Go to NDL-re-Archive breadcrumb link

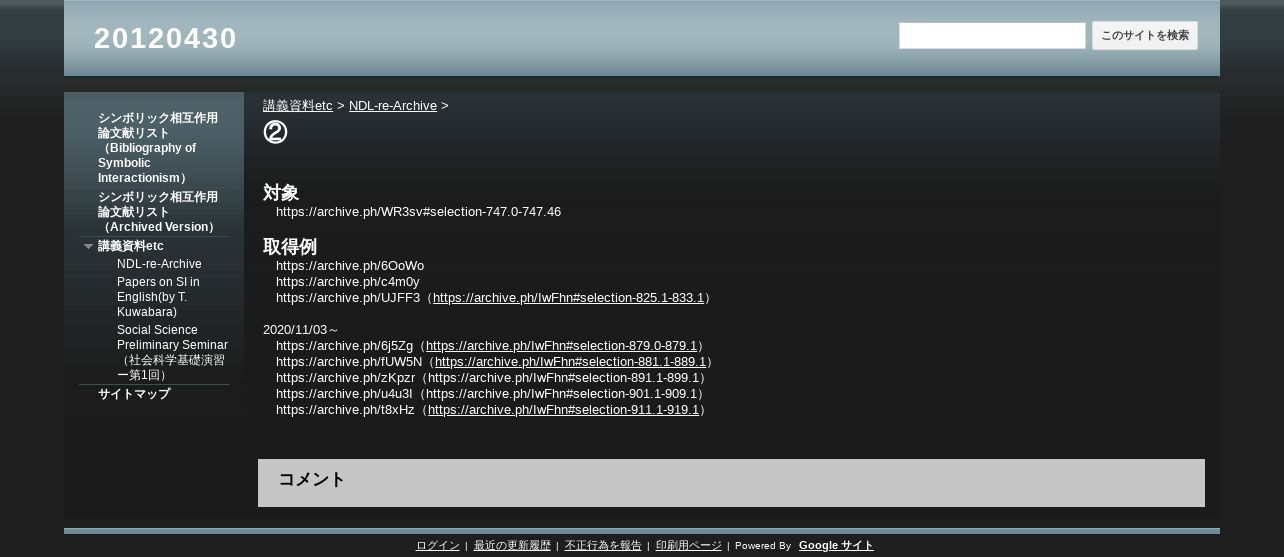(x=393, y=106)
